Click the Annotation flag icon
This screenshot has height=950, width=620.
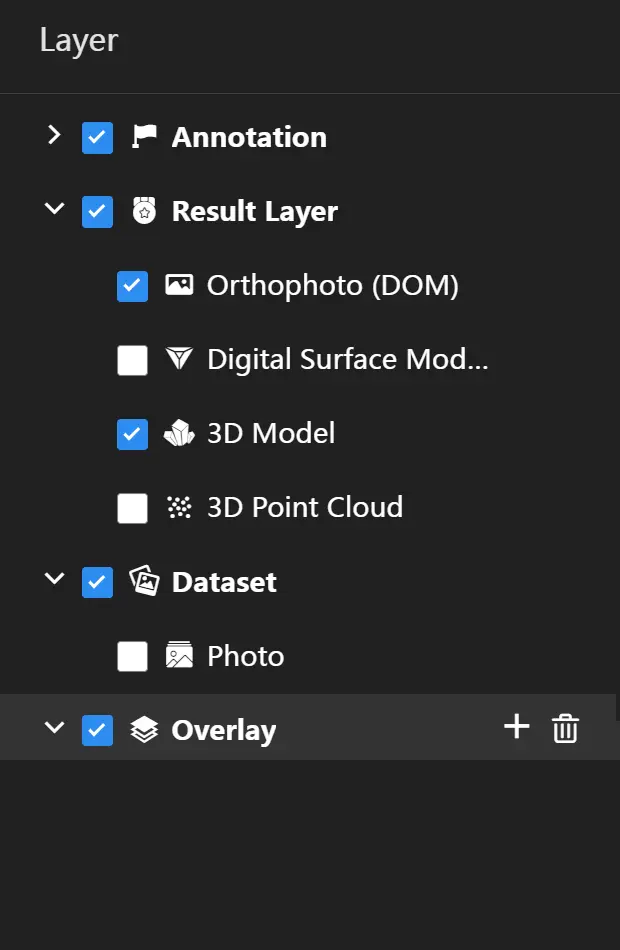(x=145, y=137)
